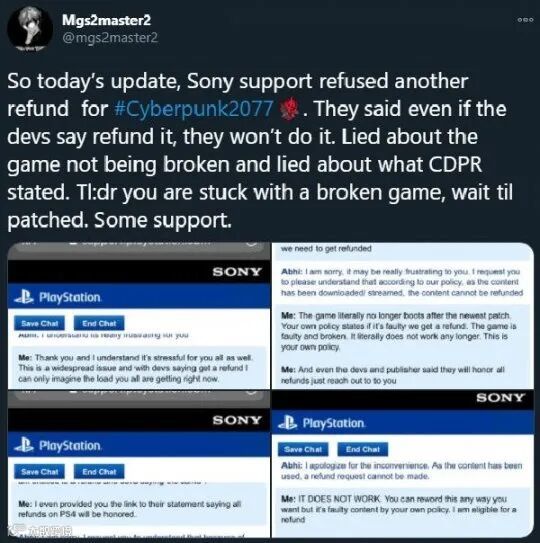Open the Mgs2master2 display name profile link

click(x=106, y=20)
